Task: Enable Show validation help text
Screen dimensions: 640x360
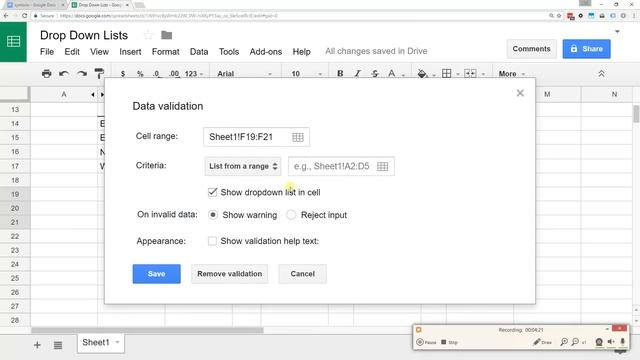Action: point(212,241)
